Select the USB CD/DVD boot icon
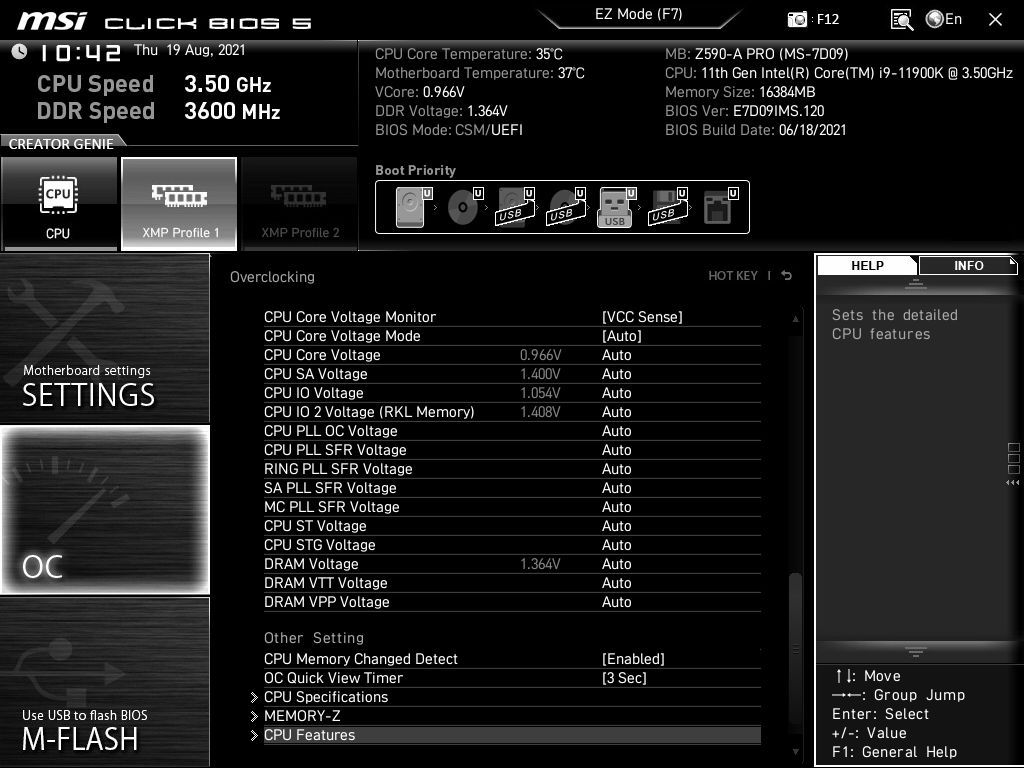Image resolution: width=1024 pixels, height=768 pixels. click(x=567, y=207)
